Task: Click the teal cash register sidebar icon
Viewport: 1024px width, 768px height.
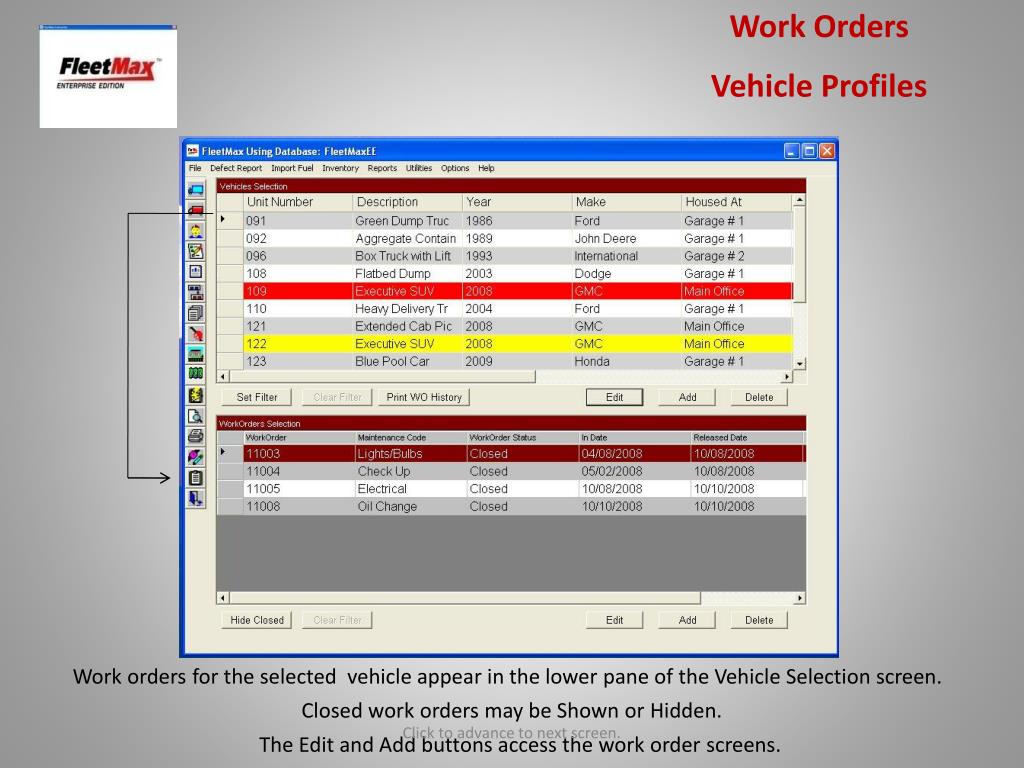Action: [x=196, y=354]
